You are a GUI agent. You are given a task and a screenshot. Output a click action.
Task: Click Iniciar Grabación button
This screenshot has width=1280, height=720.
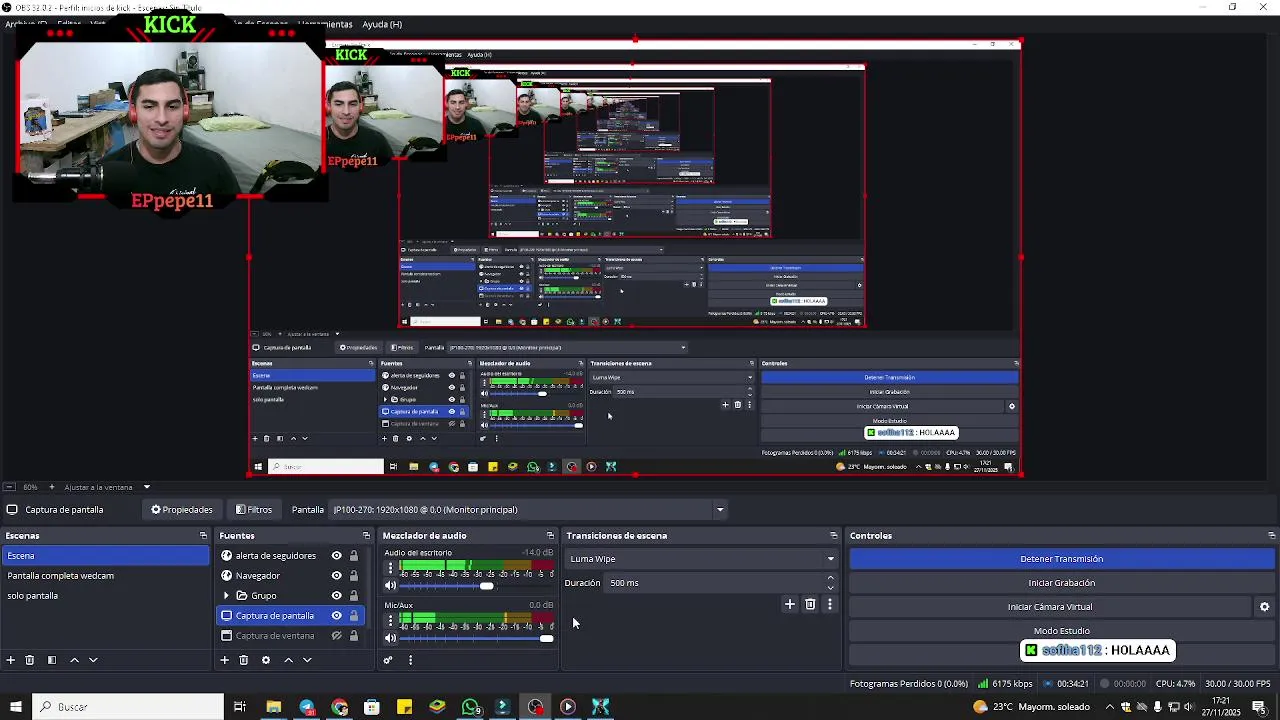[1062, 583]
